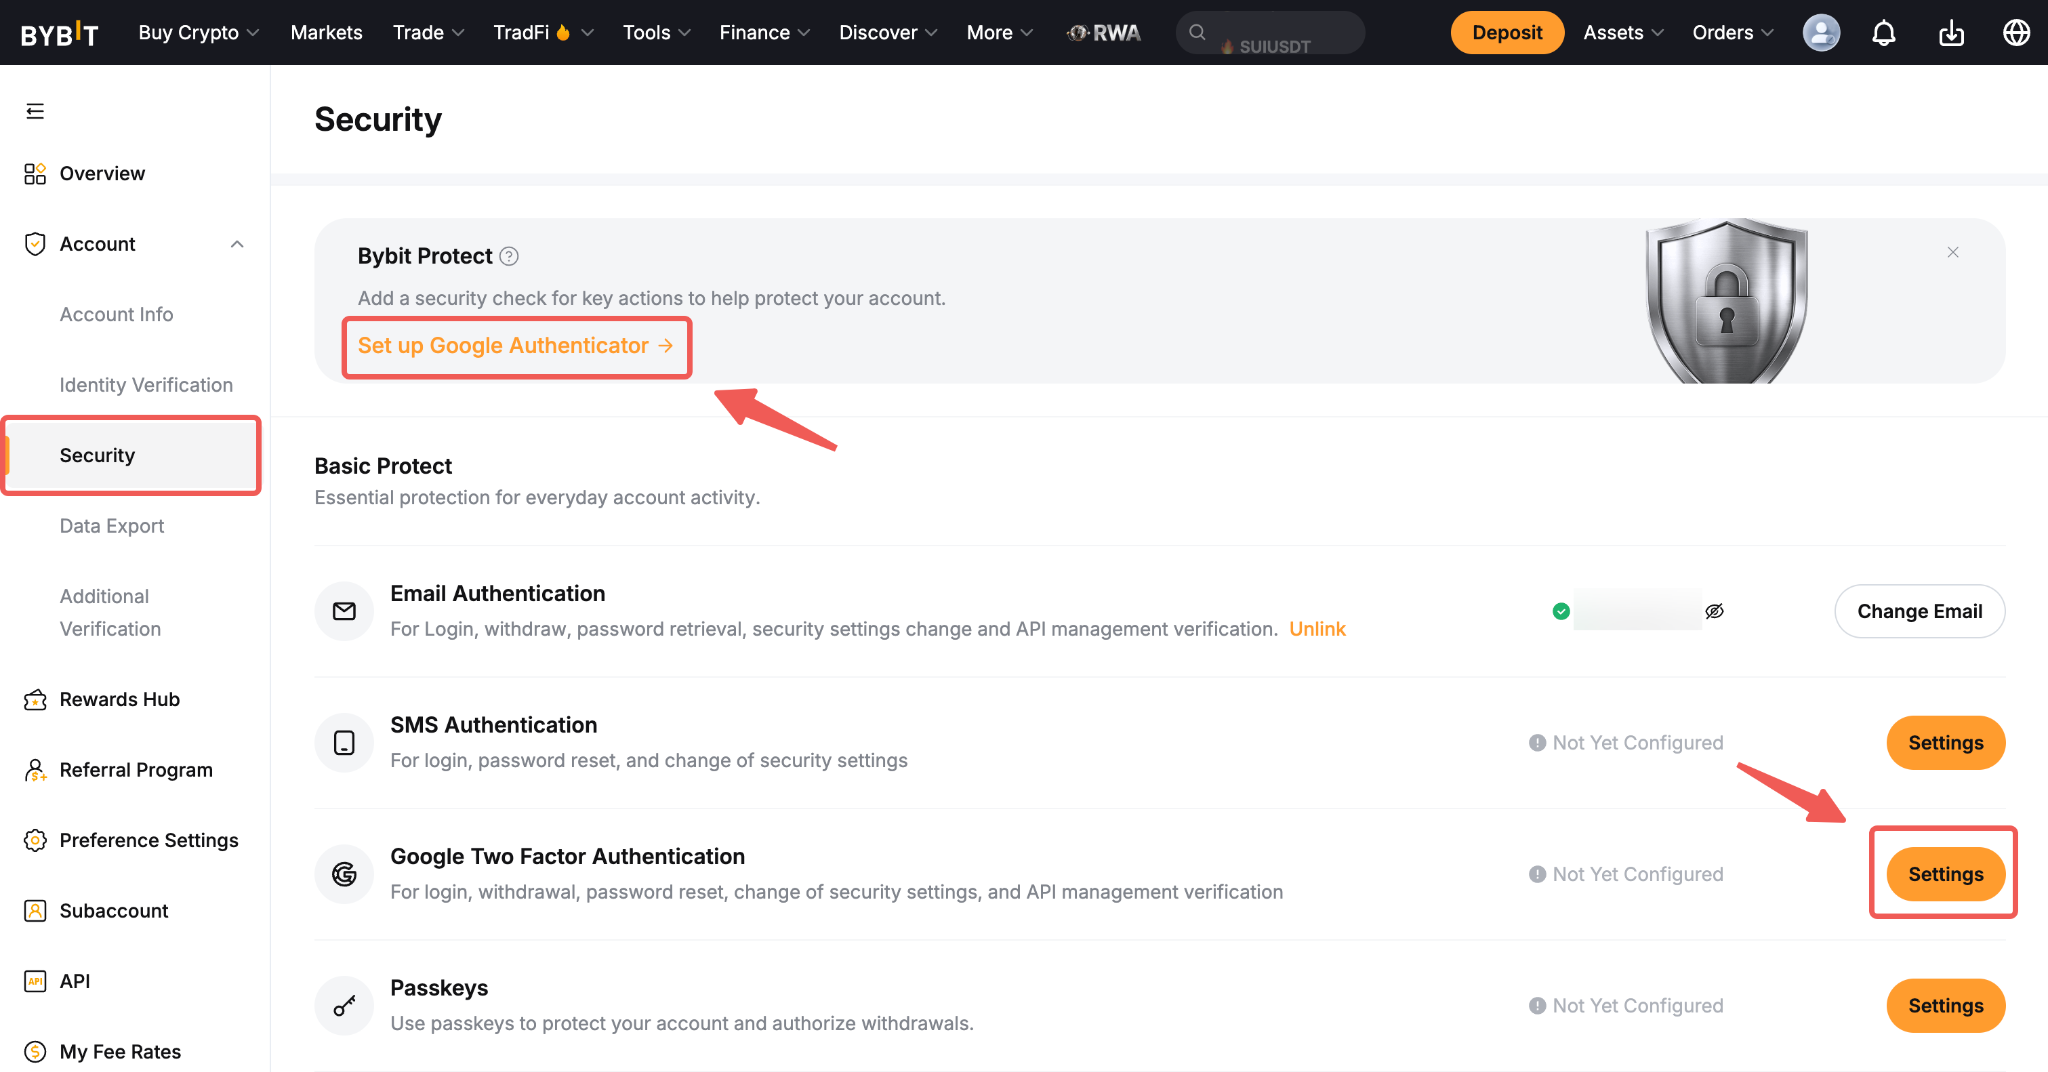The image size is (2048, 1072).
Task: Focus the SUIUSDT search field
Action: point(1270,33)
